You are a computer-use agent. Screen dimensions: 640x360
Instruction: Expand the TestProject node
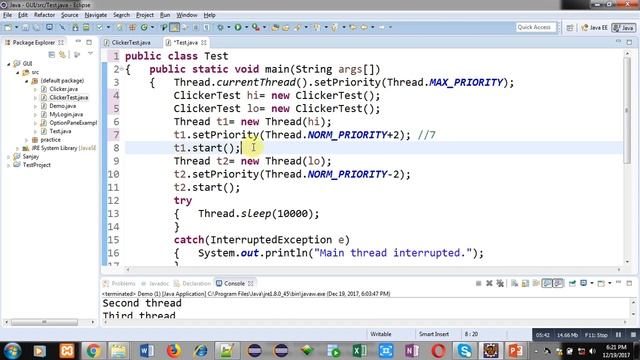9,165
